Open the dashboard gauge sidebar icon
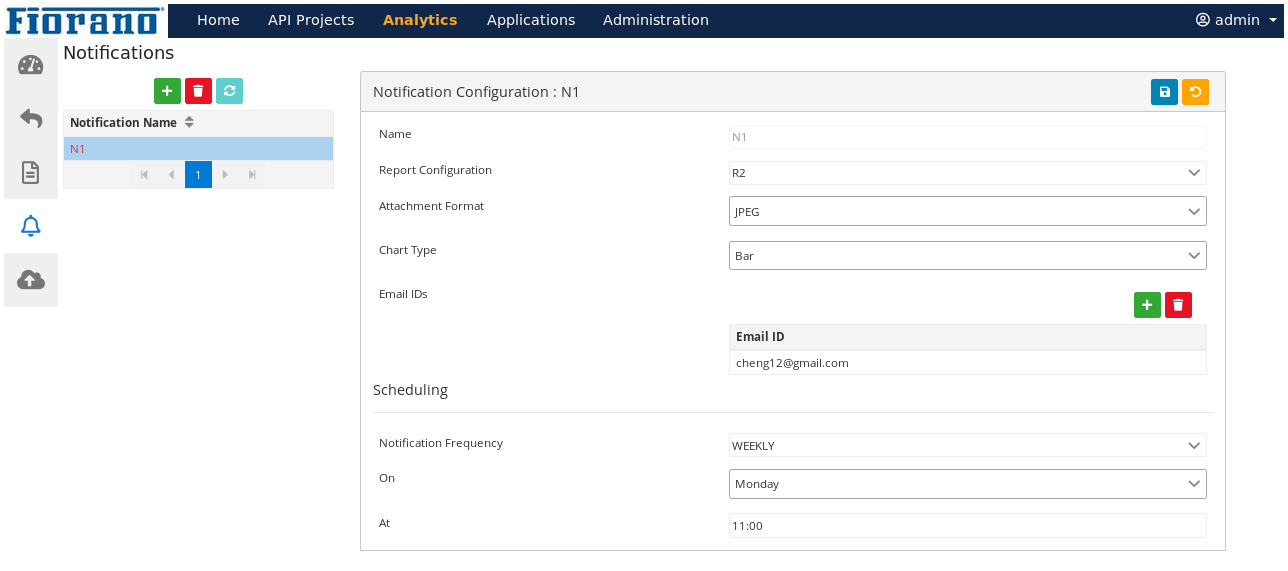This screenshot has width=1288, height=571. point(31,65)
